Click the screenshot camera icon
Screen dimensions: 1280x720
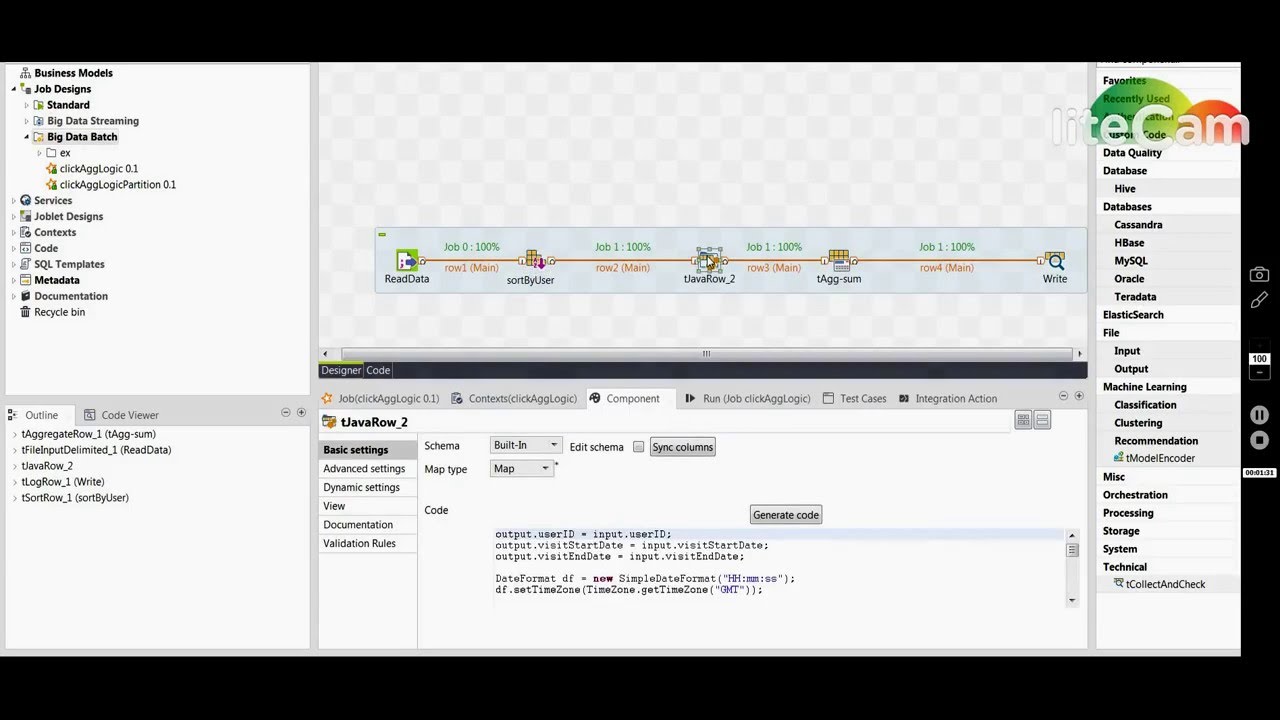pyautogui.click(x=1259, y=274)
